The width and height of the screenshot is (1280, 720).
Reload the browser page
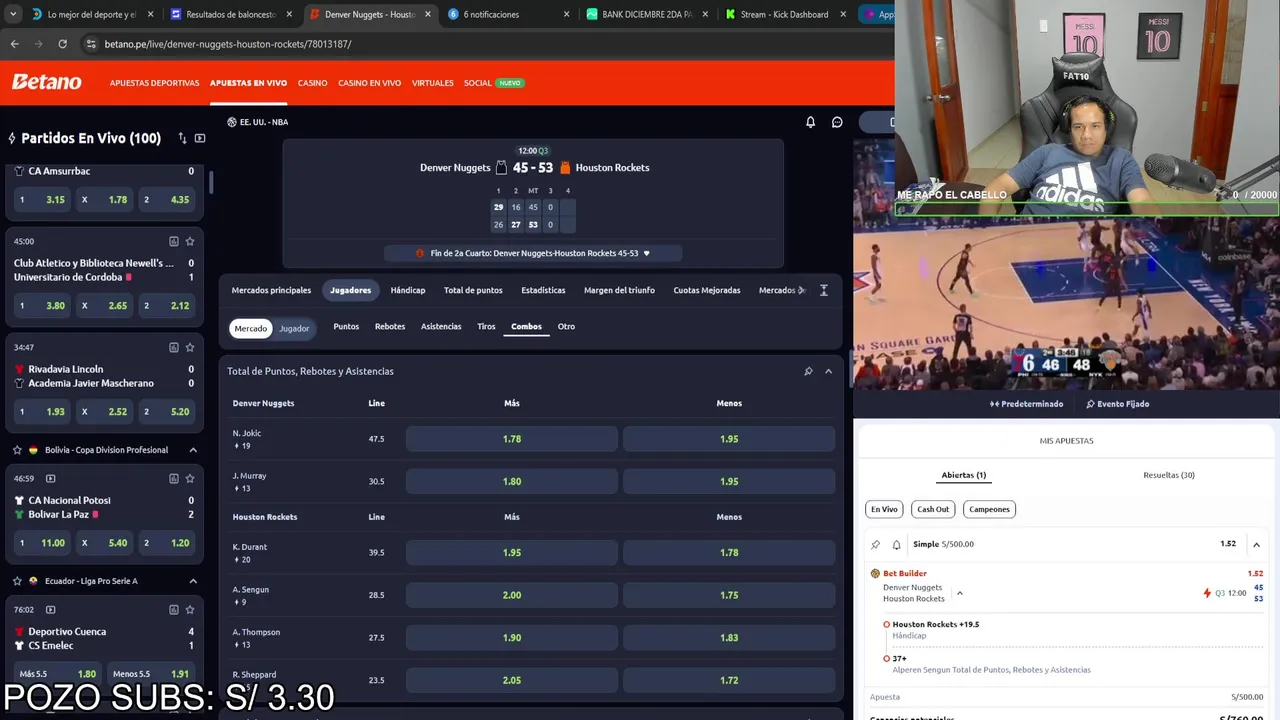[x=62, y=44]
